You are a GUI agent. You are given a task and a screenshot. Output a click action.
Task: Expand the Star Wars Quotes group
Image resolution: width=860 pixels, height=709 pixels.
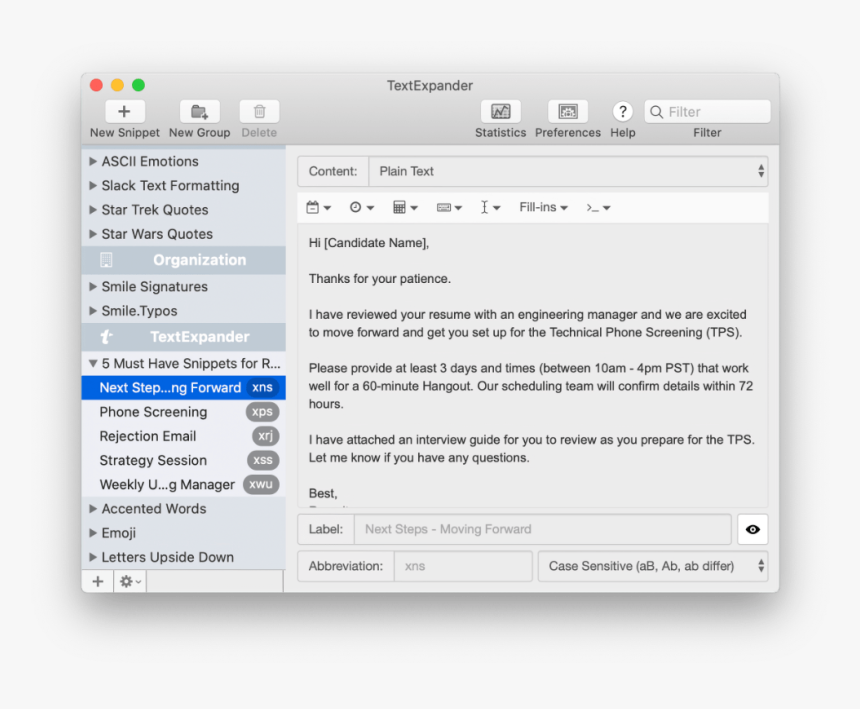point(93,234)
